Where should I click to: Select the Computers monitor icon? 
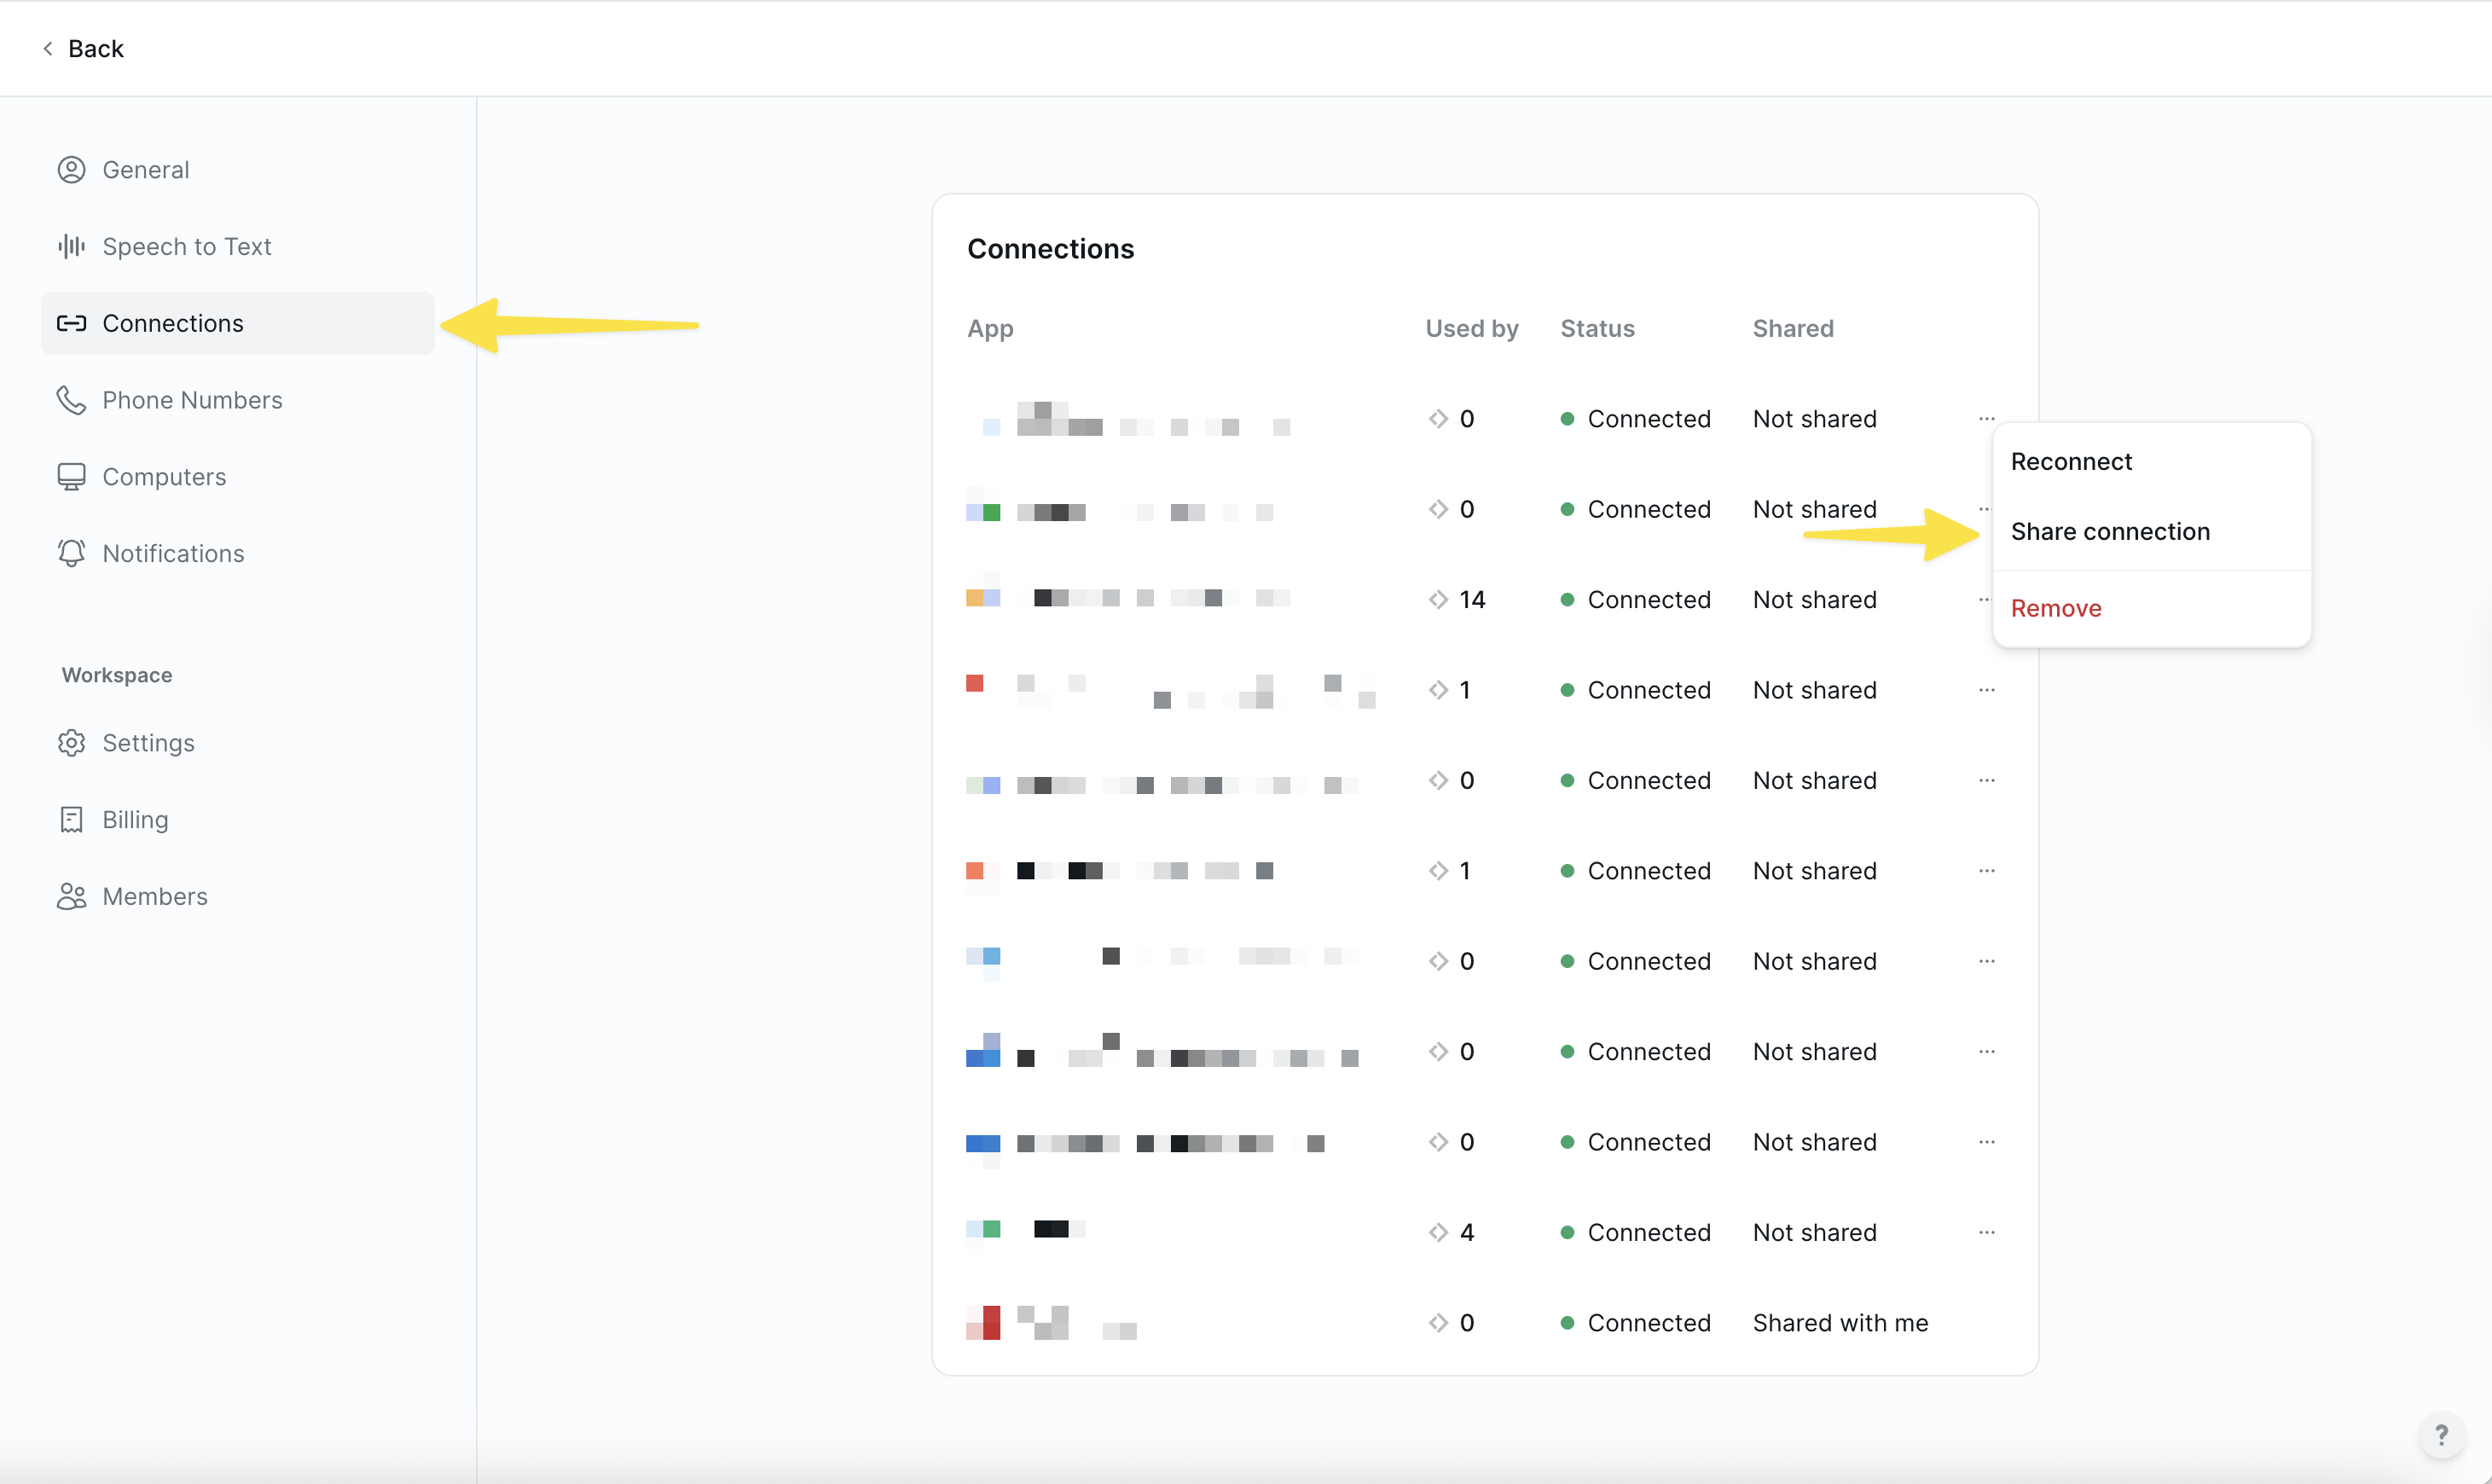coord(71,477)
